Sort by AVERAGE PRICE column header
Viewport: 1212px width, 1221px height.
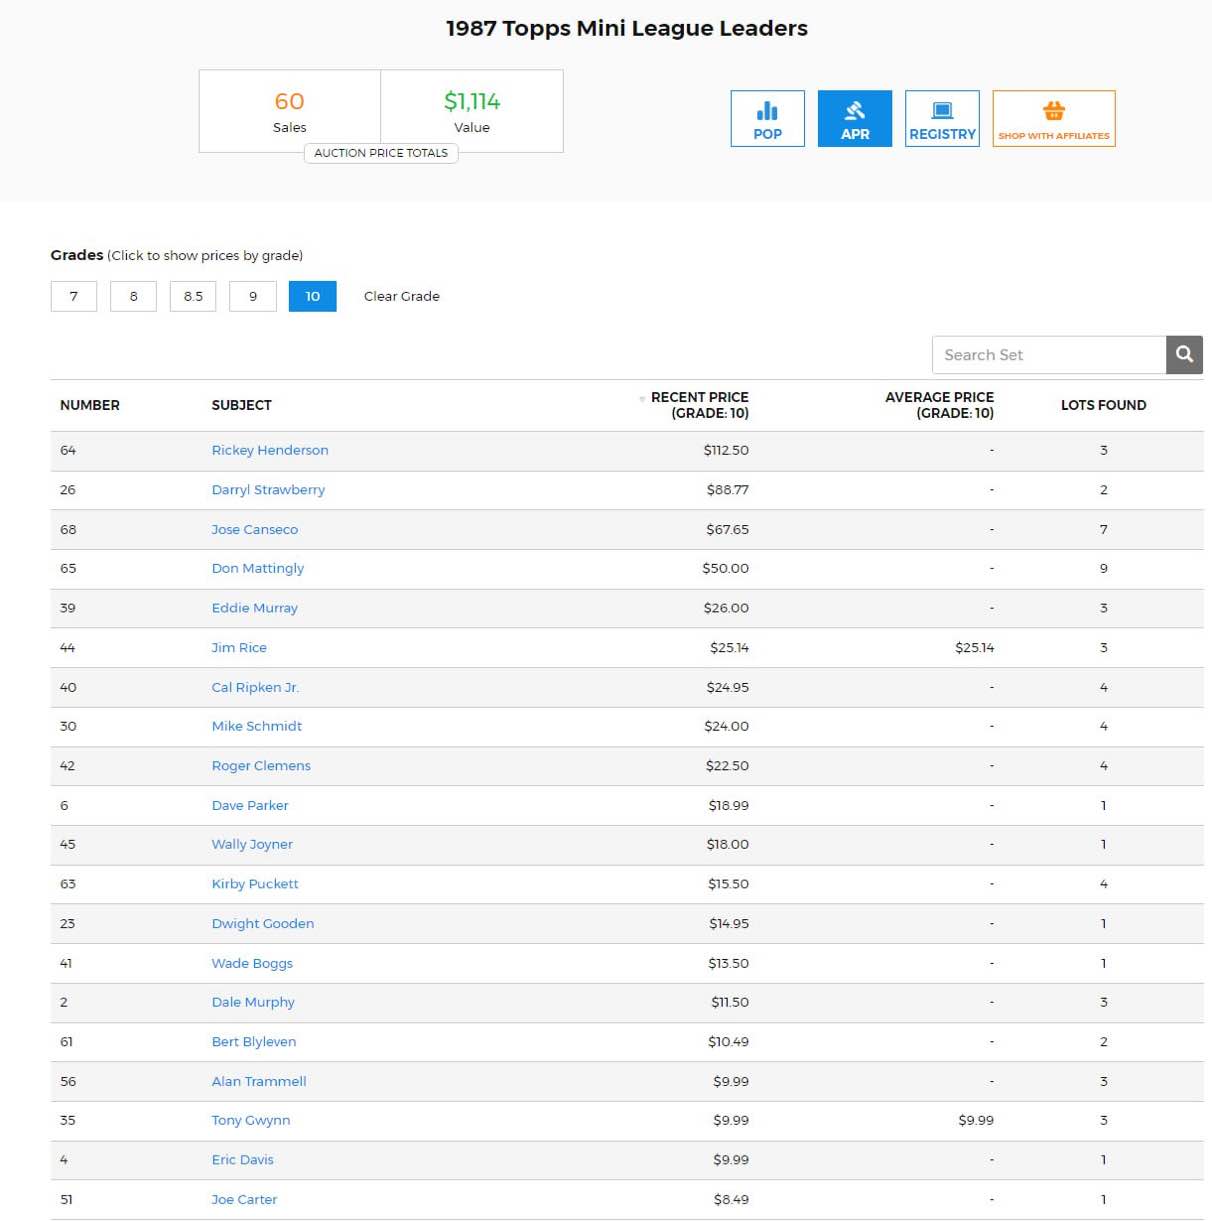coord(939,405)
